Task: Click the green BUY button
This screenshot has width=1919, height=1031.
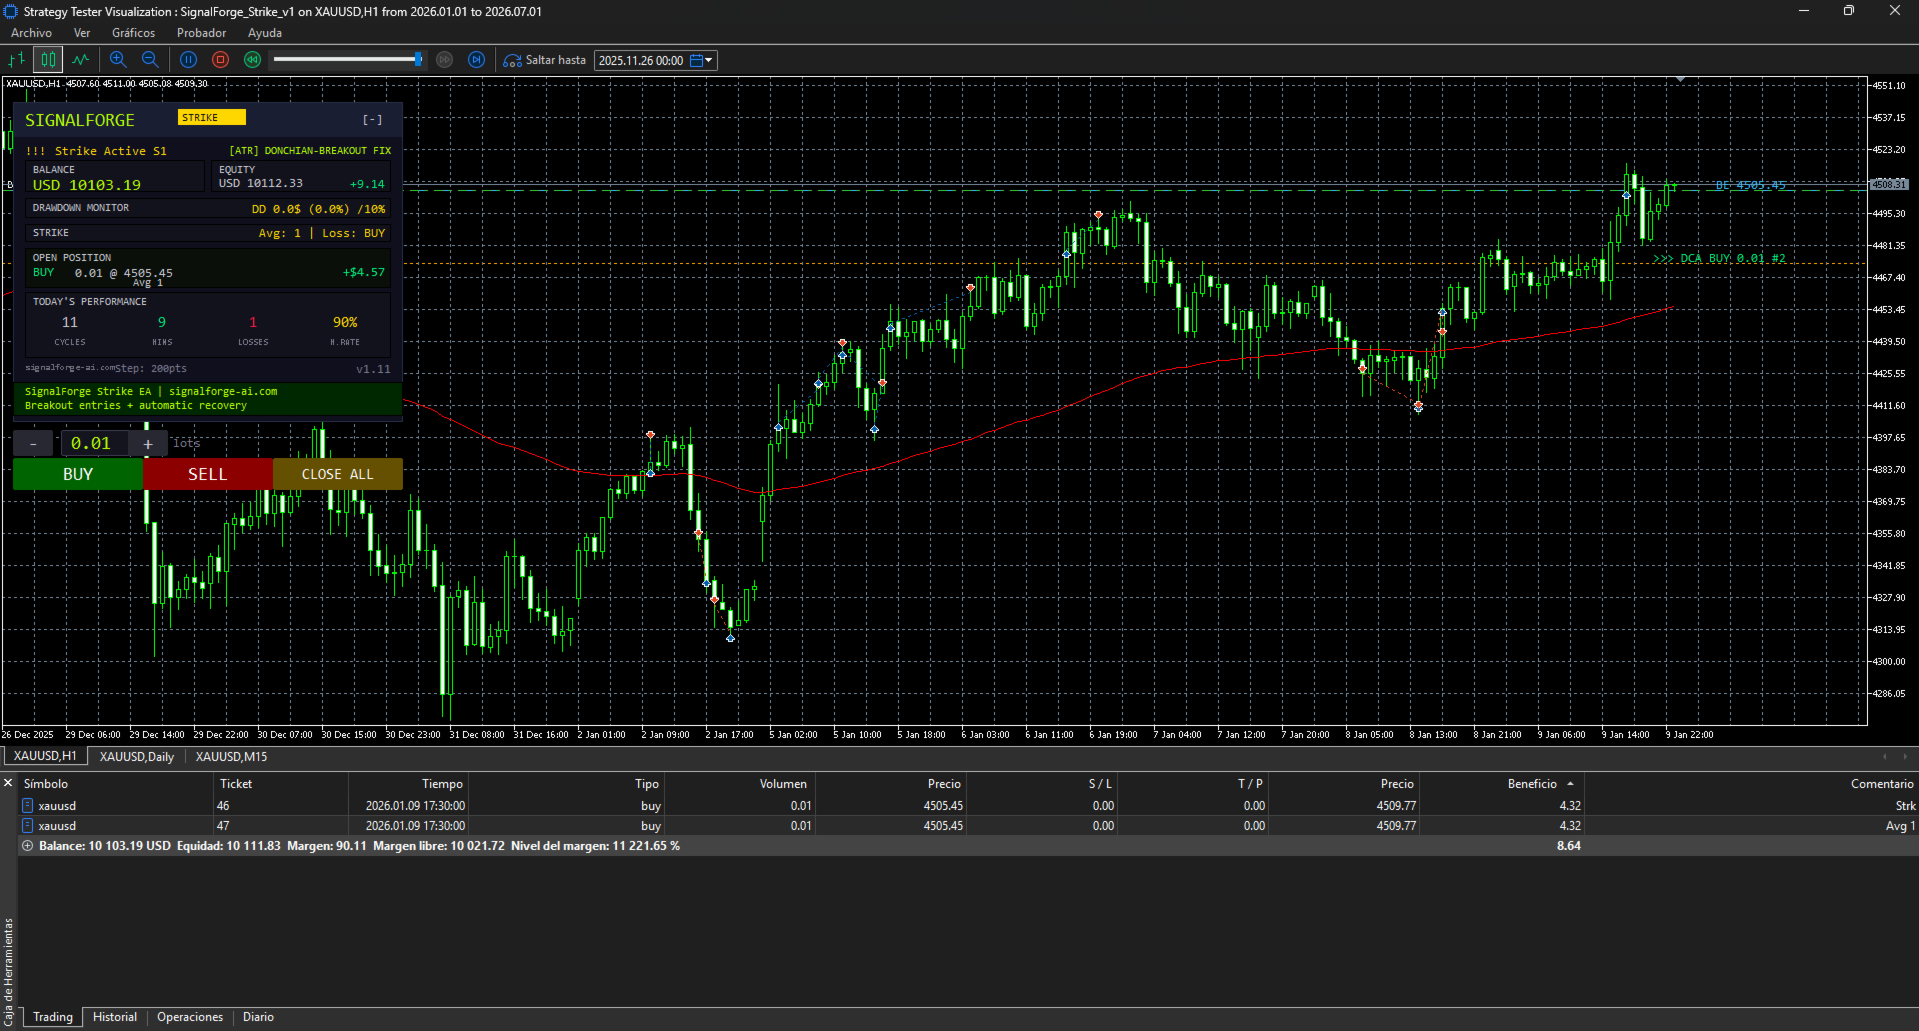Action: coord(78,474)
